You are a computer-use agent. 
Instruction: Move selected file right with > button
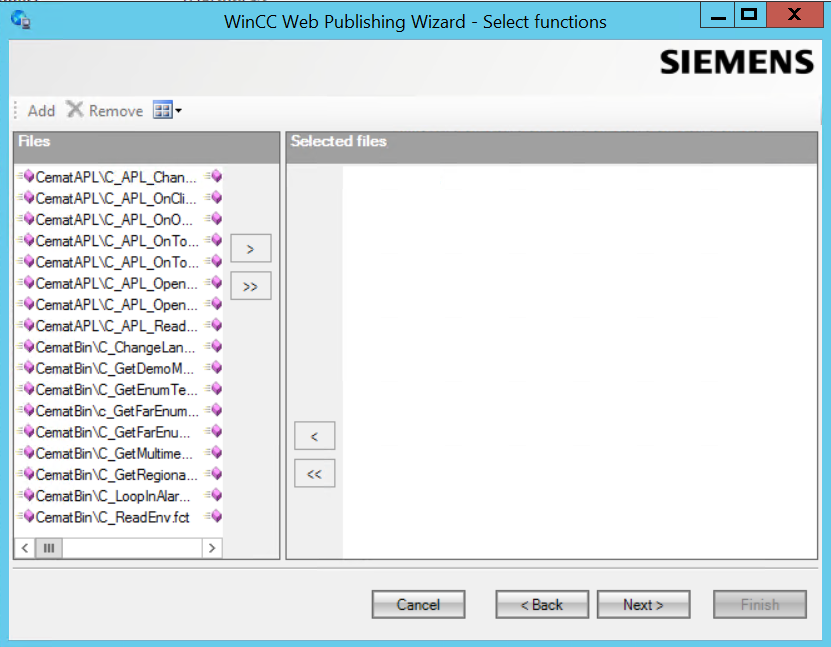(251, 249)
